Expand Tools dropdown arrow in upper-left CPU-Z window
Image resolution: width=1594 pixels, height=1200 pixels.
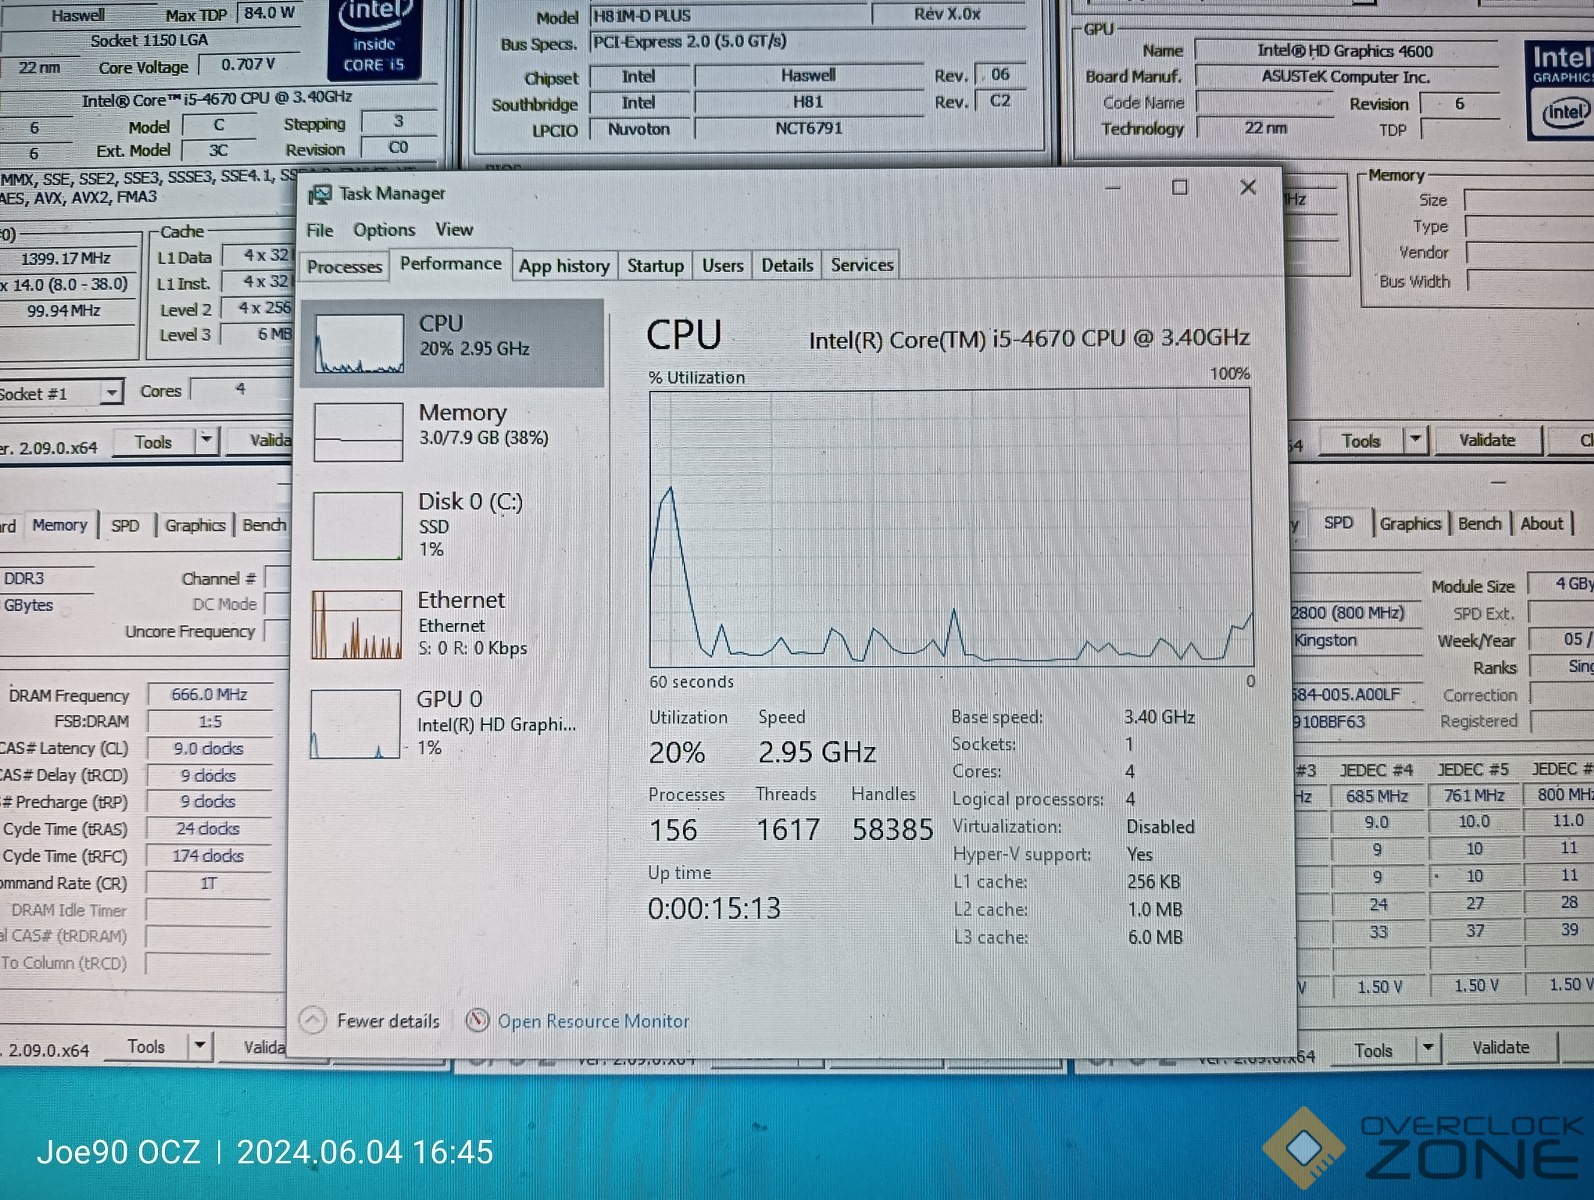click(x=206, y=441)
